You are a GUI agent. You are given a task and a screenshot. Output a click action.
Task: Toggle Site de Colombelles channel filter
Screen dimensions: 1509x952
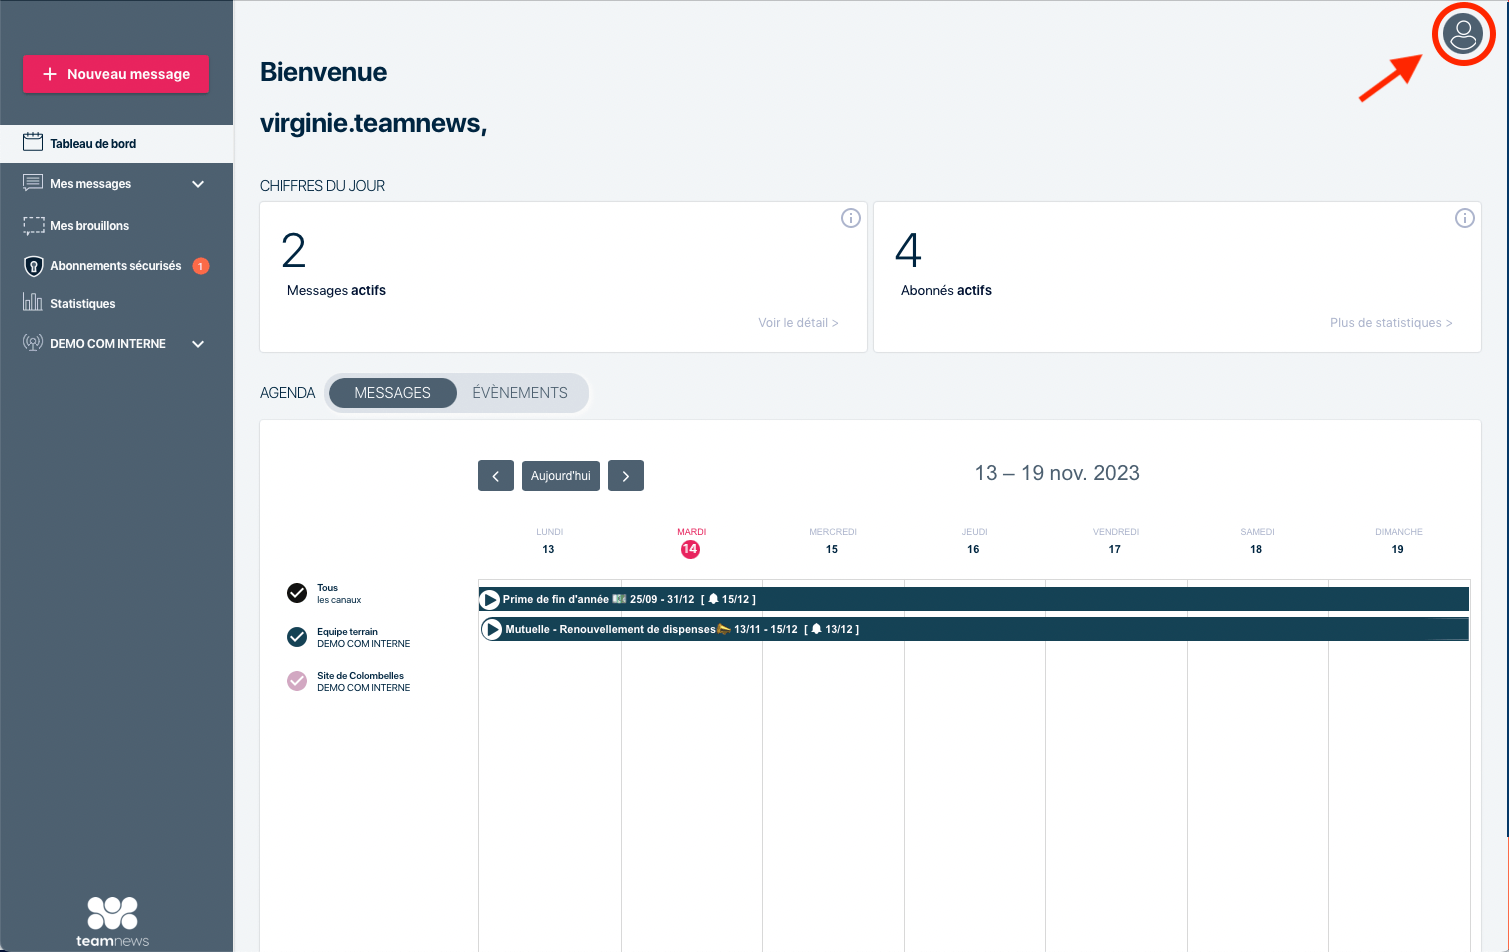pyautogui.click(x=297, y=681)
